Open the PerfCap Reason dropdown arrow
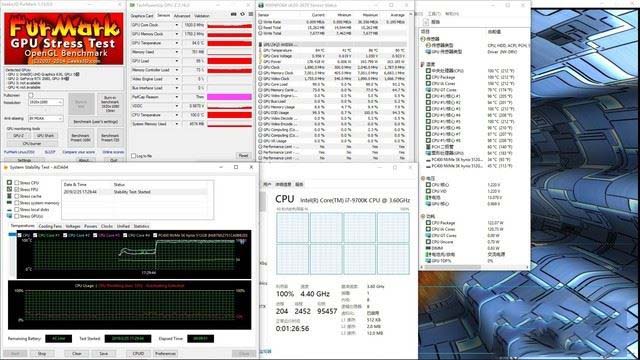Screen dimensions: 640x360 coord(177,97)
